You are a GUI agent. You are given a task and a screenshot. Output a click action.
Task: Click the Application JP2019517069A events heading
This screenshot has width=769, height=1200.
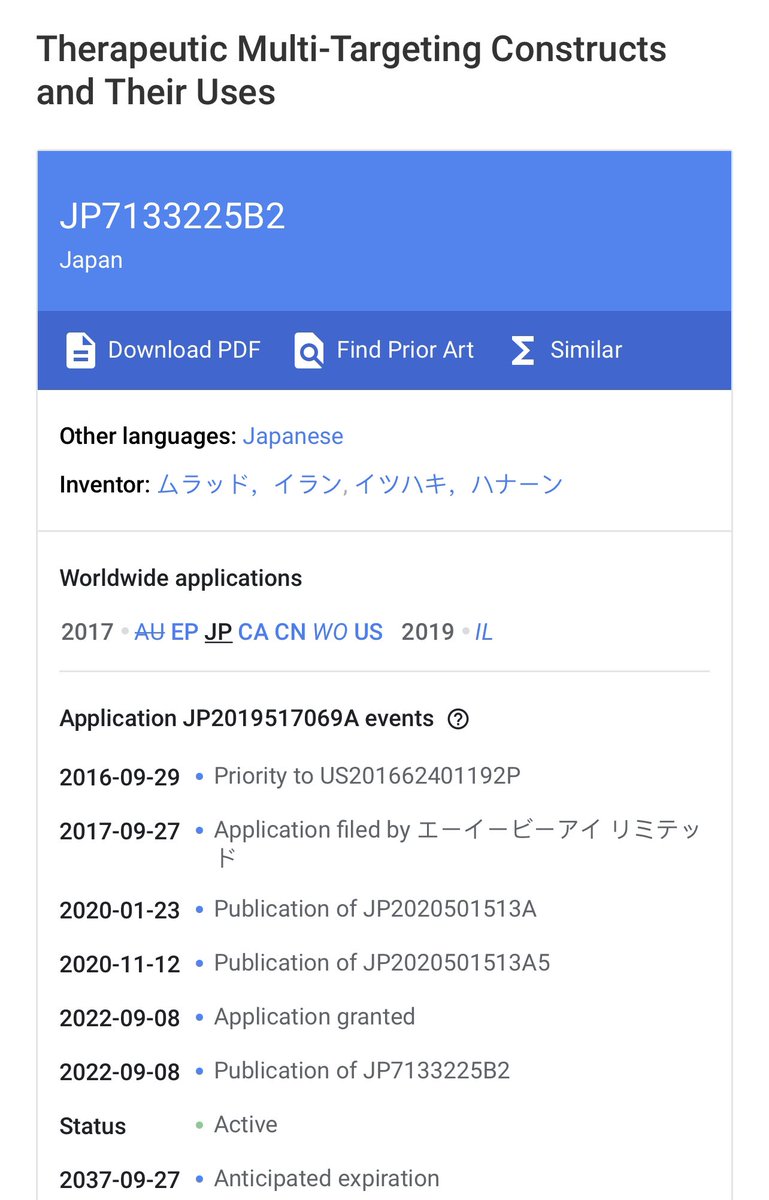(247, 719)
